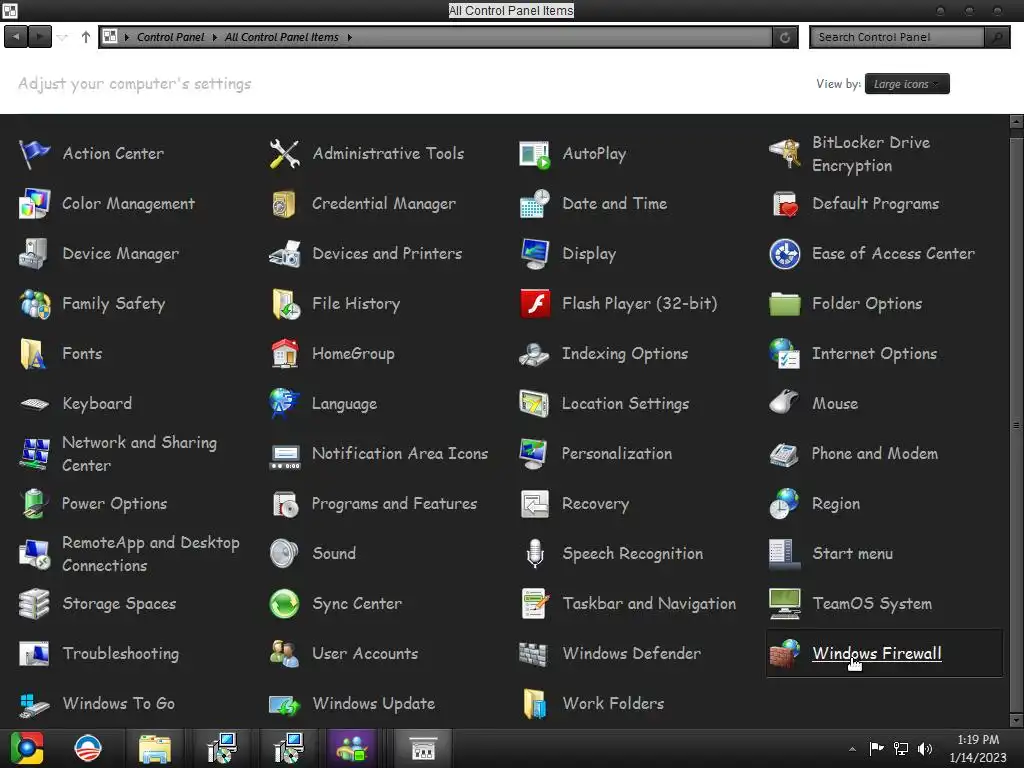Open Date and Time icon
Viewport: 1024px width, 768px height.
534,204
